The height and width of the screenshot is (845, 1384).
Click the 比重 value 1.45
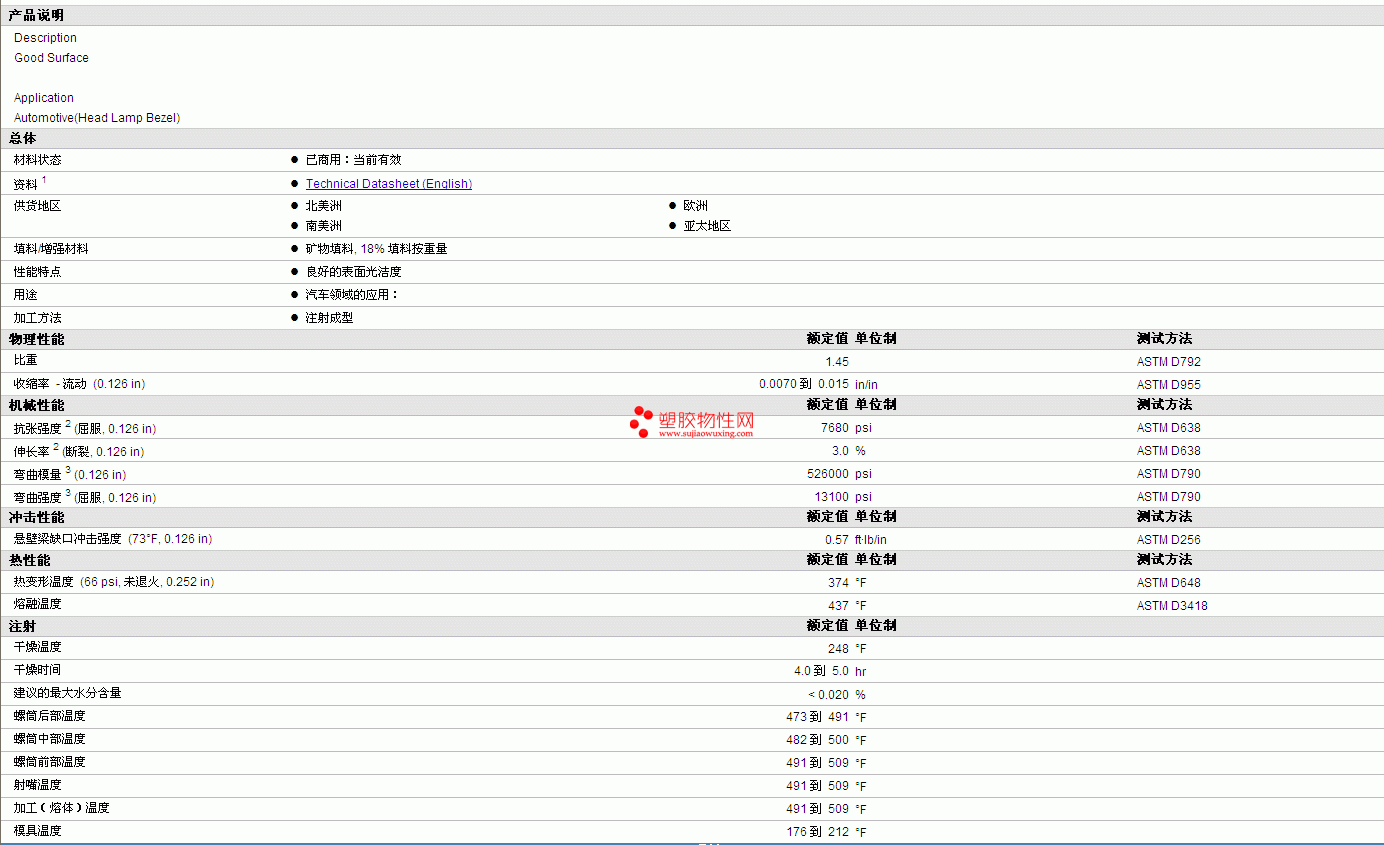pyautogui.click(x=837, y=362)
